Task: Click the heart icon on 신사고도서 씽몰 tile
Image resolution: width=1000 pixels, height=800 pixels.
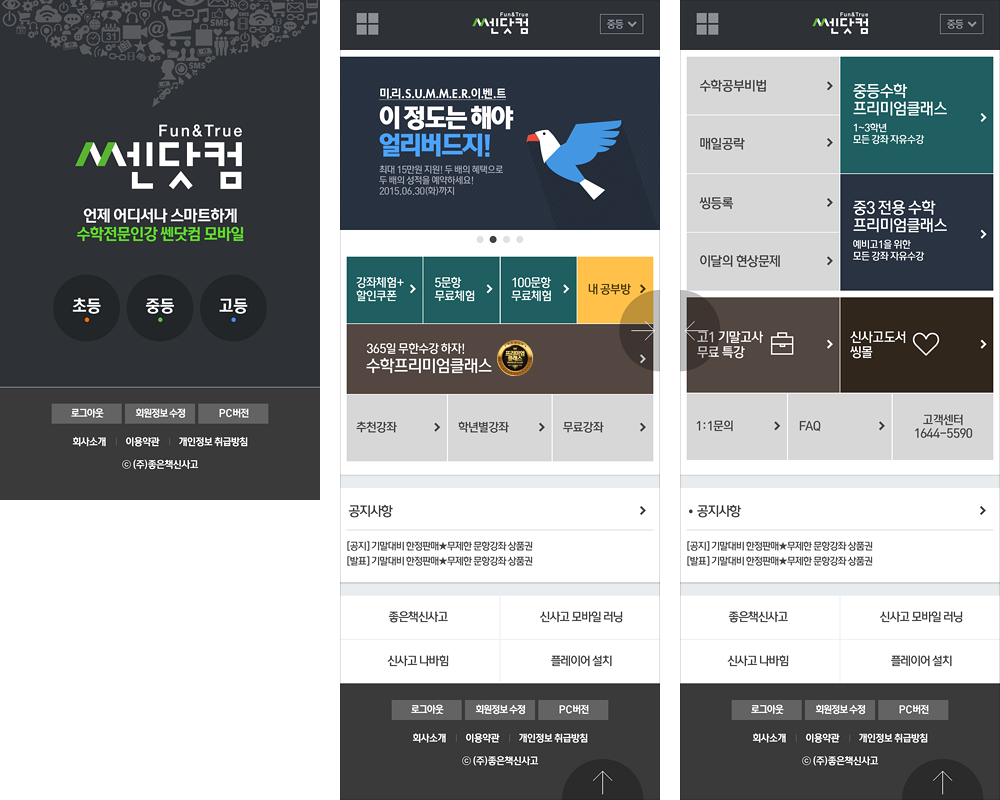Action: [x=926, y=344]
